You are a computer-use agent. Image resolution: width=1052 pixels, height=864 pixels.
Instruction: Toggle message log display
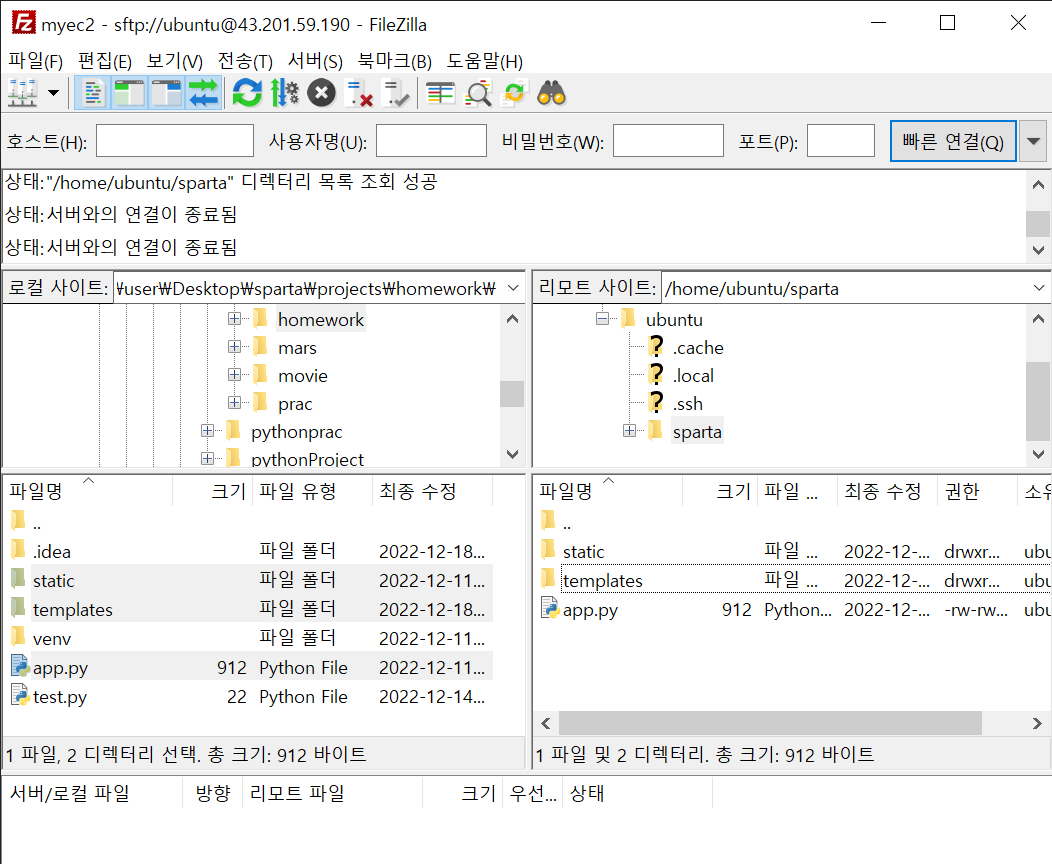[93, 93]
